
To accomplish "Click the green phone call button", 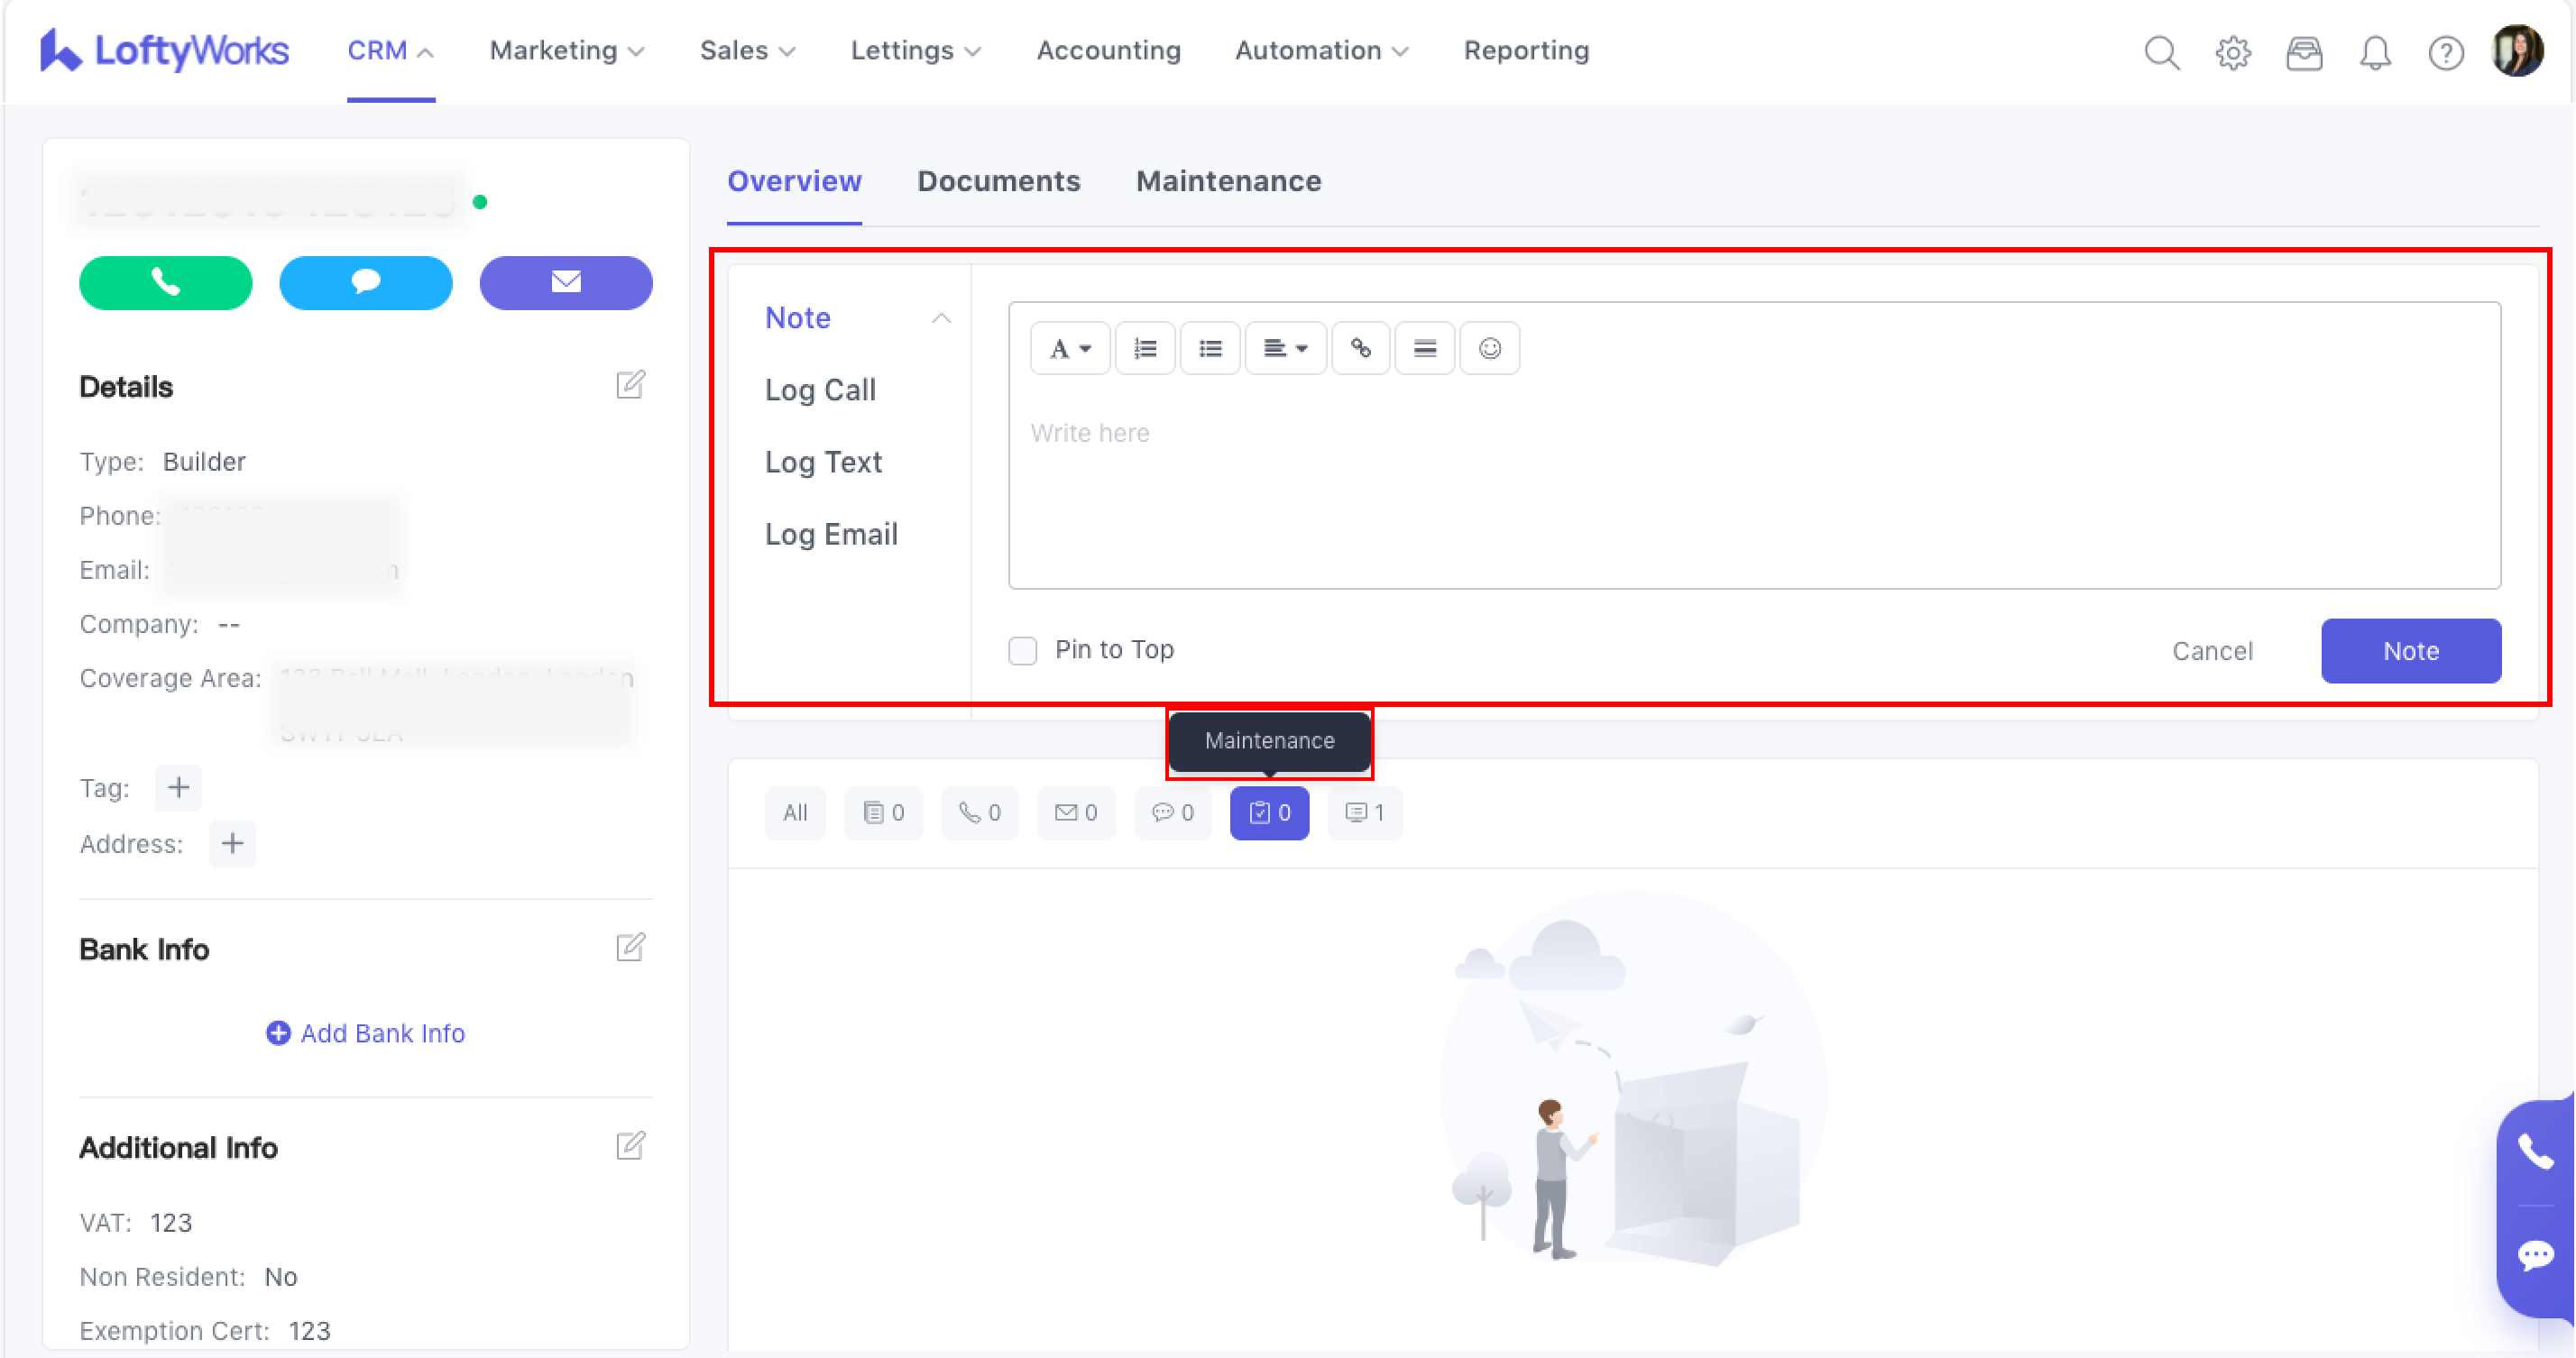I will [x=165, y=283].
